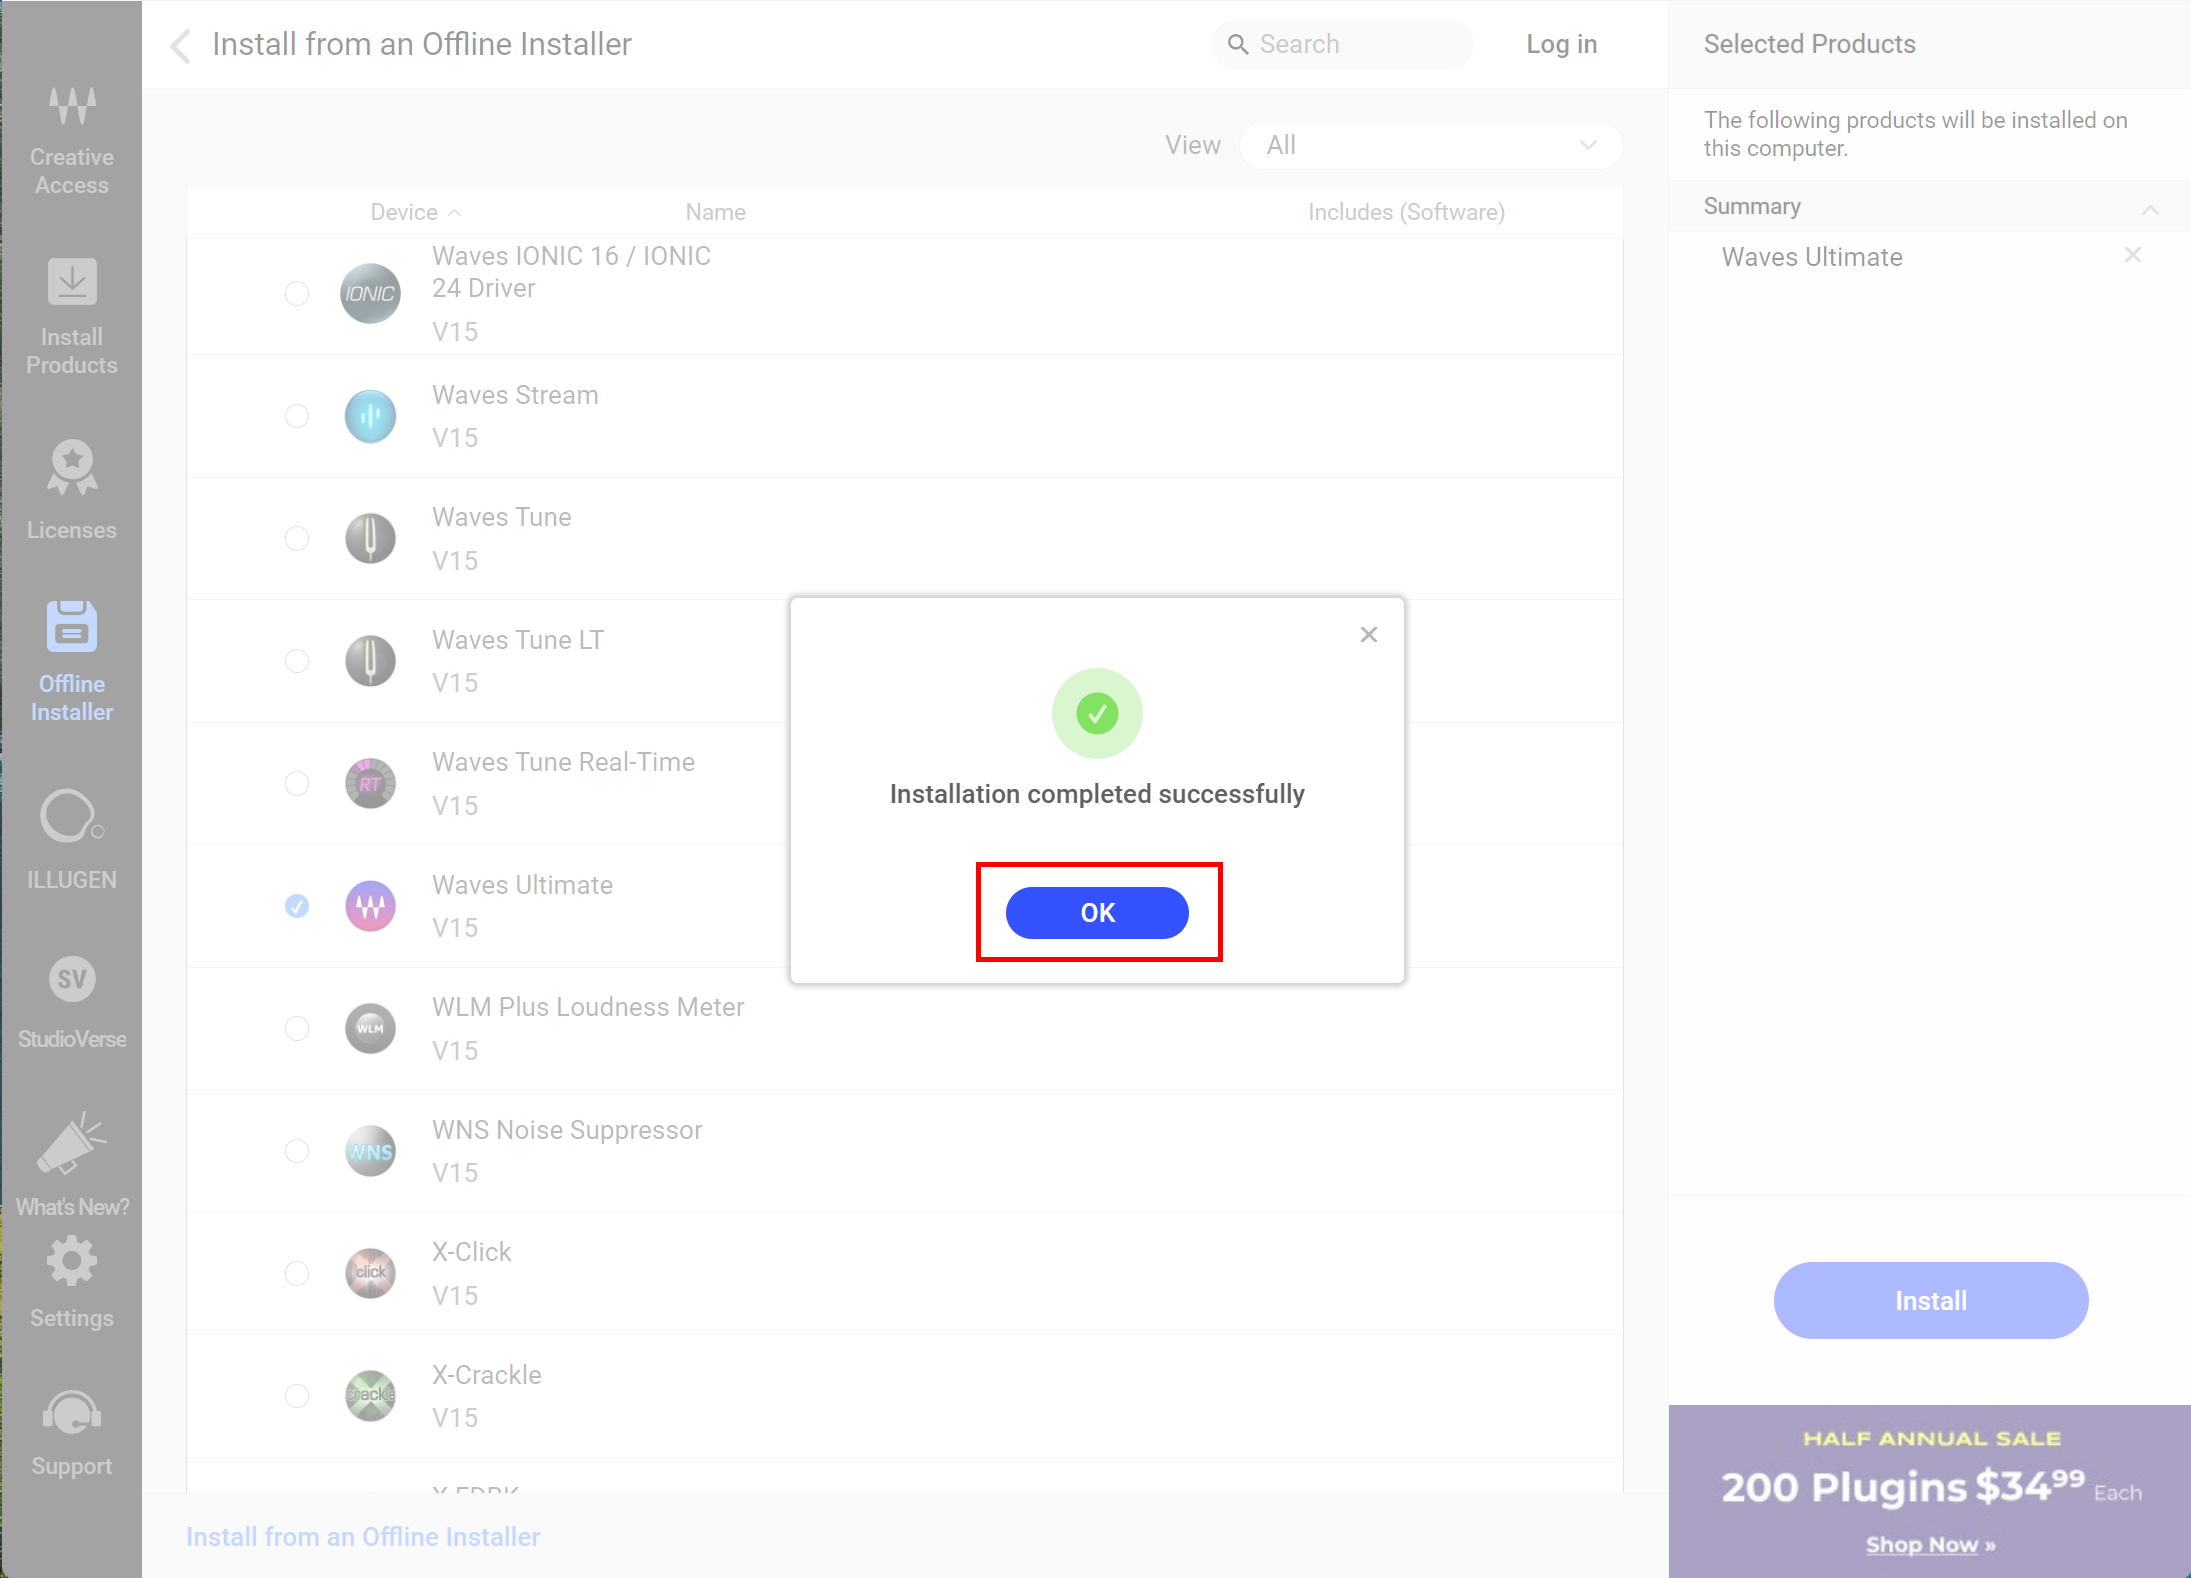
Task: Select the Waves Stream radio button
Action: 297,416
